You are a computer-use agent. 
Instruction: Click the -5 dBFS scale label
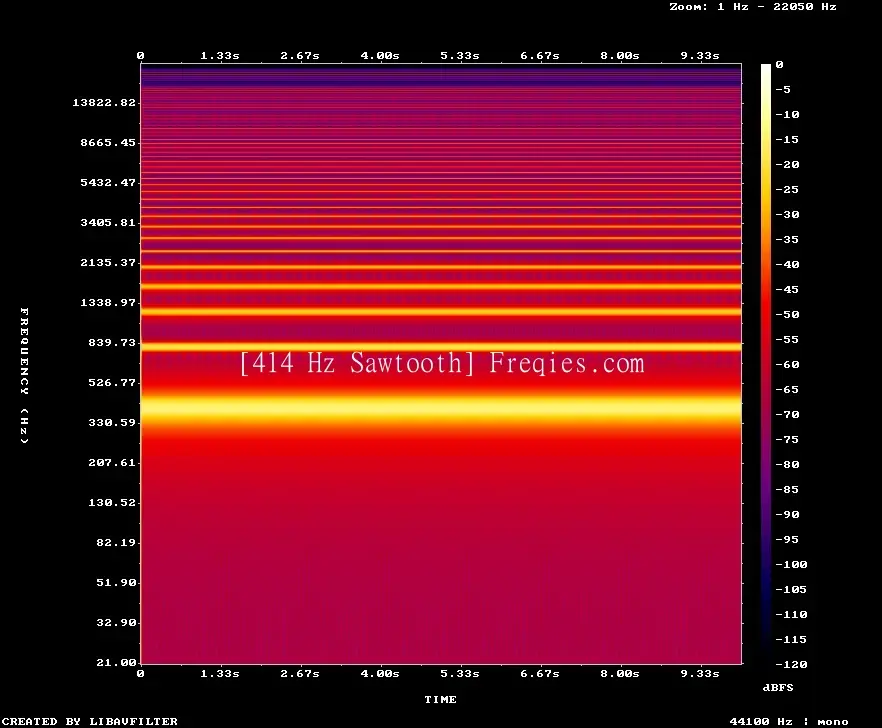783,89
